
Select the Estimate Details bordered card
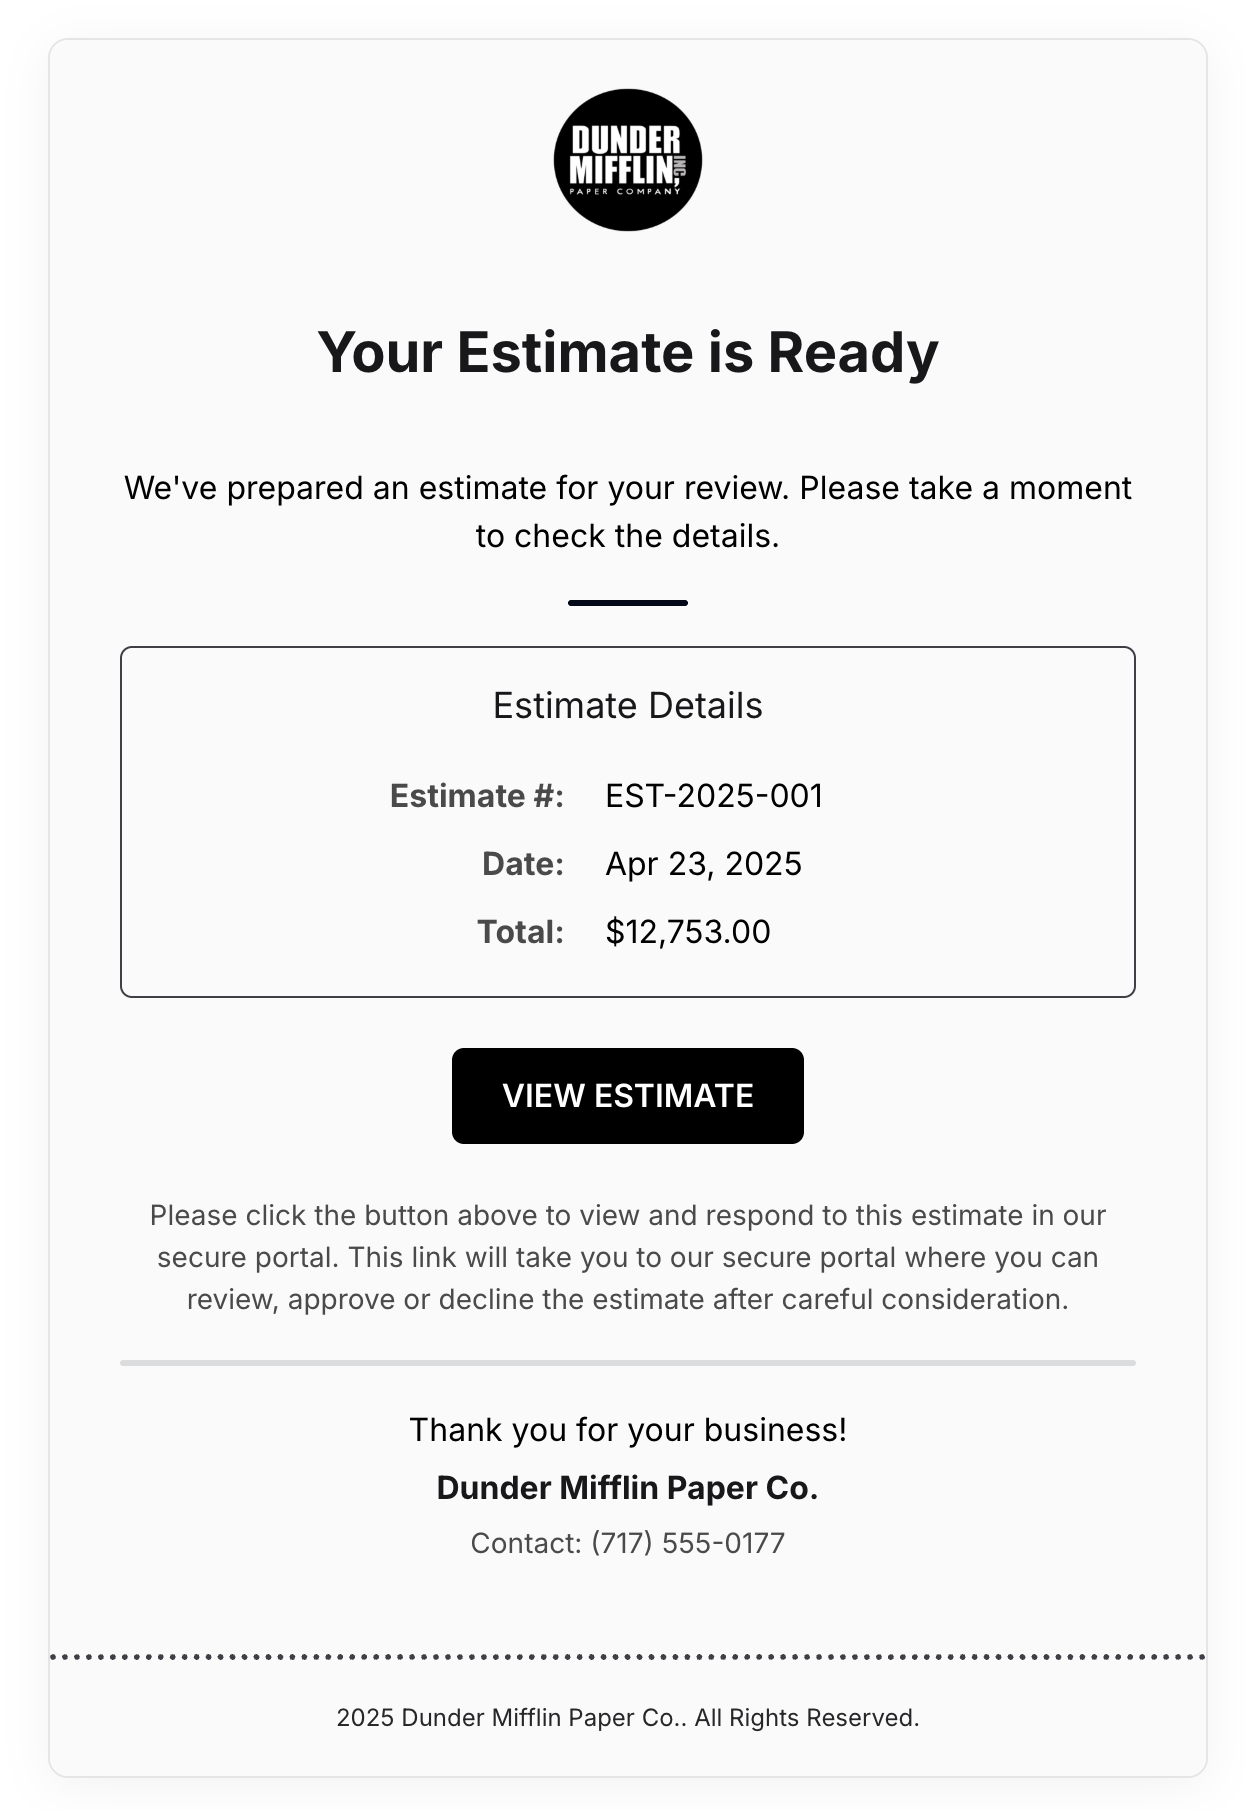click(x=628, y=821)
